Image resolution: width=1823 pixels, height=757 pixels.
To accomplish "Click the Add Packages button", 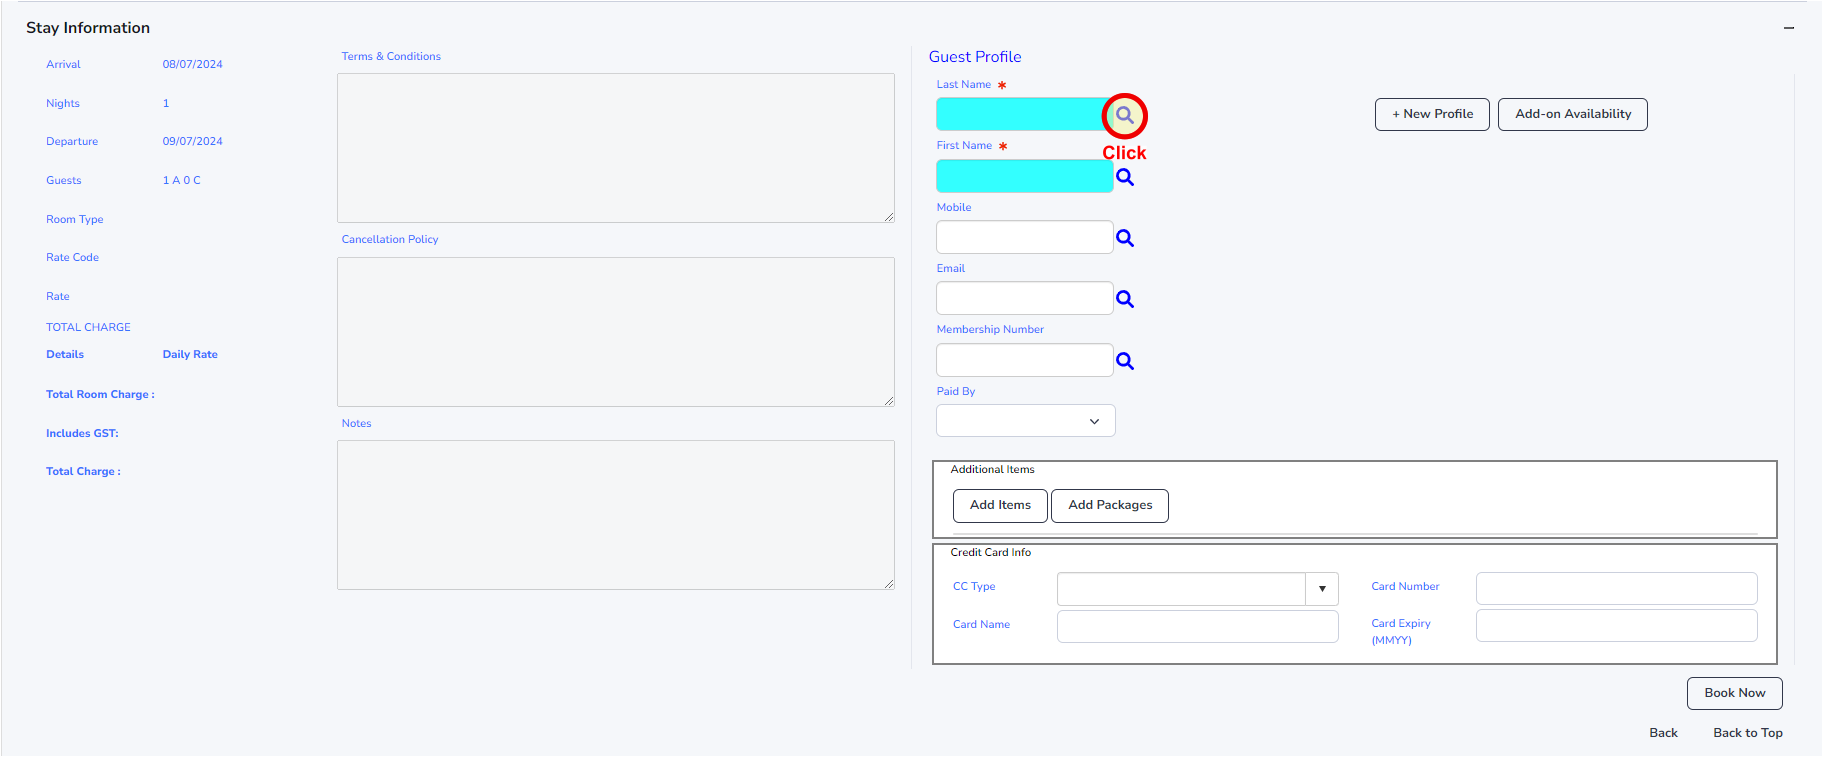I will point(1110,505).
